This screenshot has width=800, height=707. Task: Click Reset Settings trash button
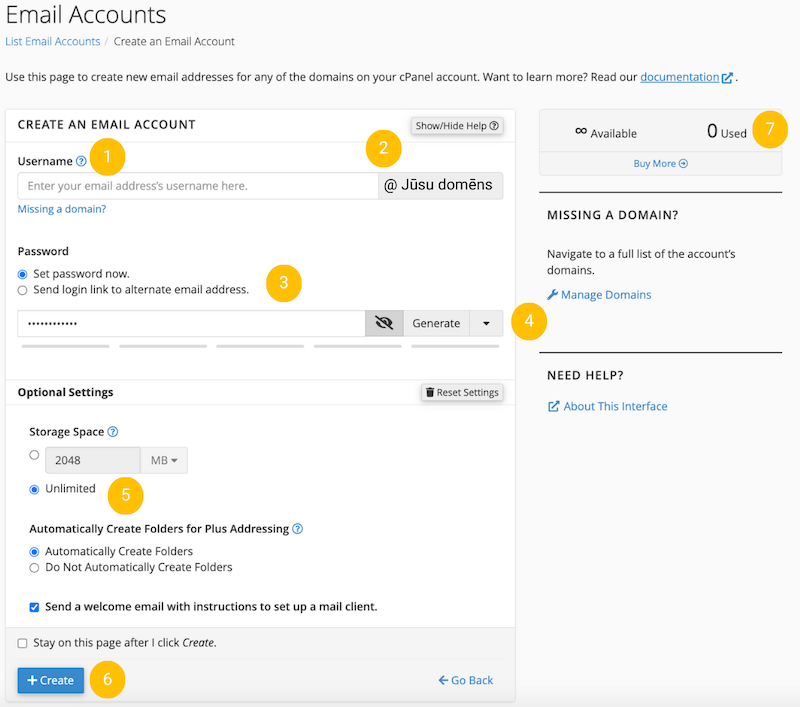(x=461, y=392)
